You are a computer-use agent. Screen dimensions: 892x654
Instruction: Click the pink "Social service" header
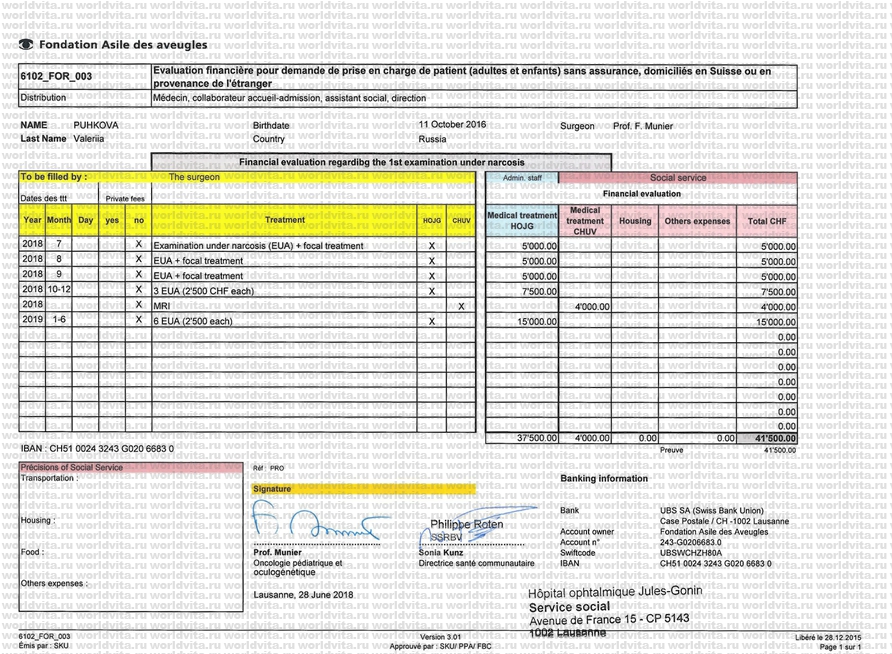pos(678,177)
